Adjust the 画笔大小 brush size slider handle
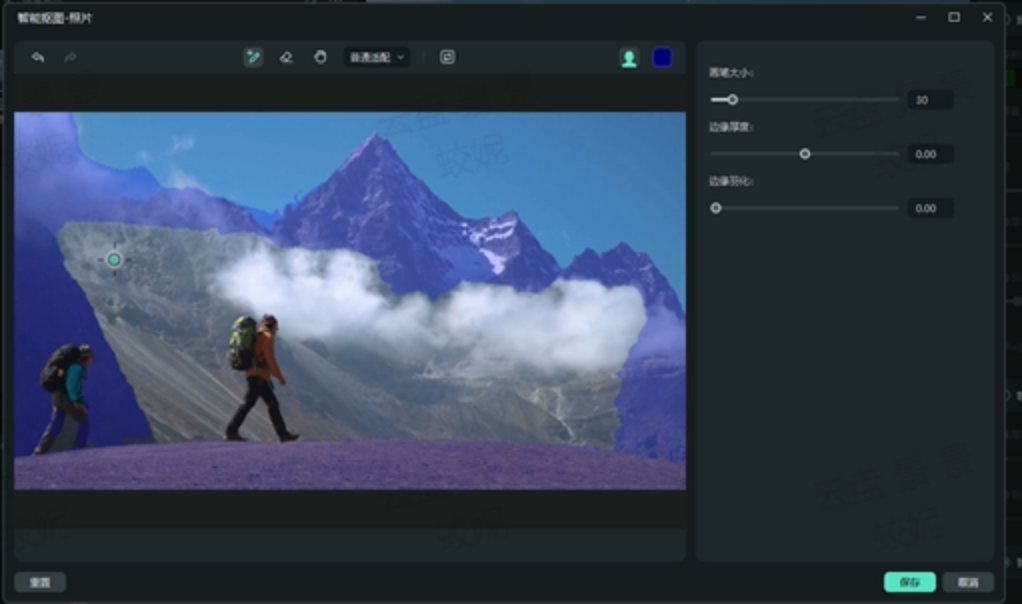 (x=733, y=100)
